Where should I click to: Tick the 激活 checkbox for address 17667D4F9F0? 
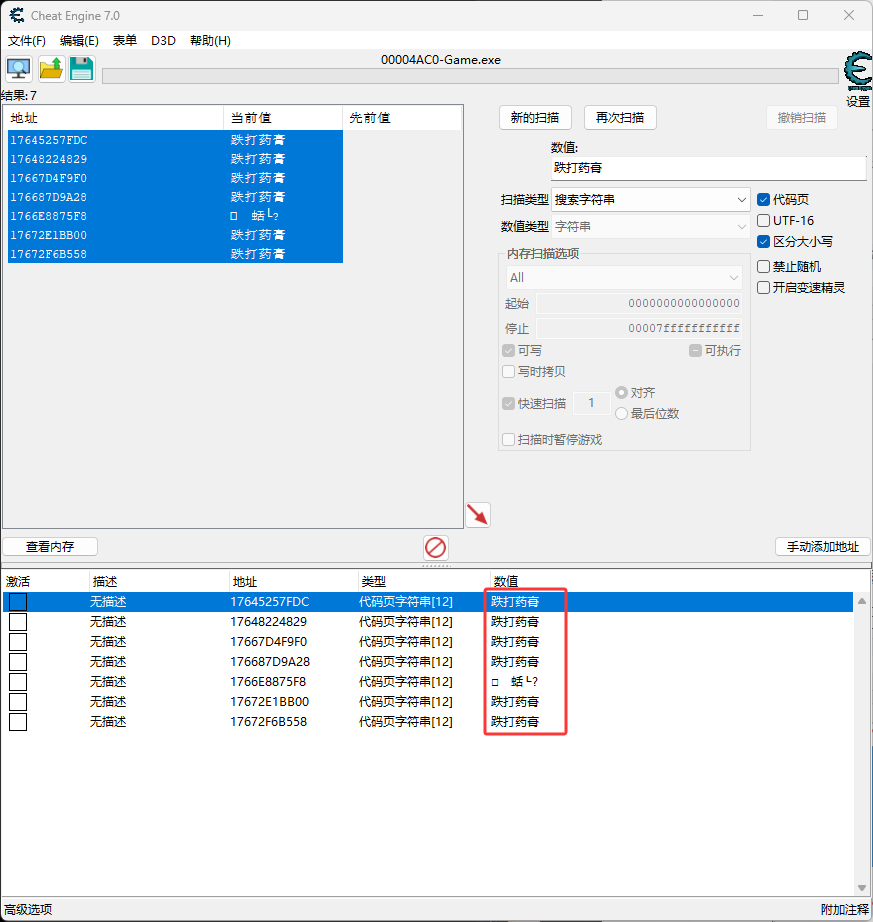point(18,642)
